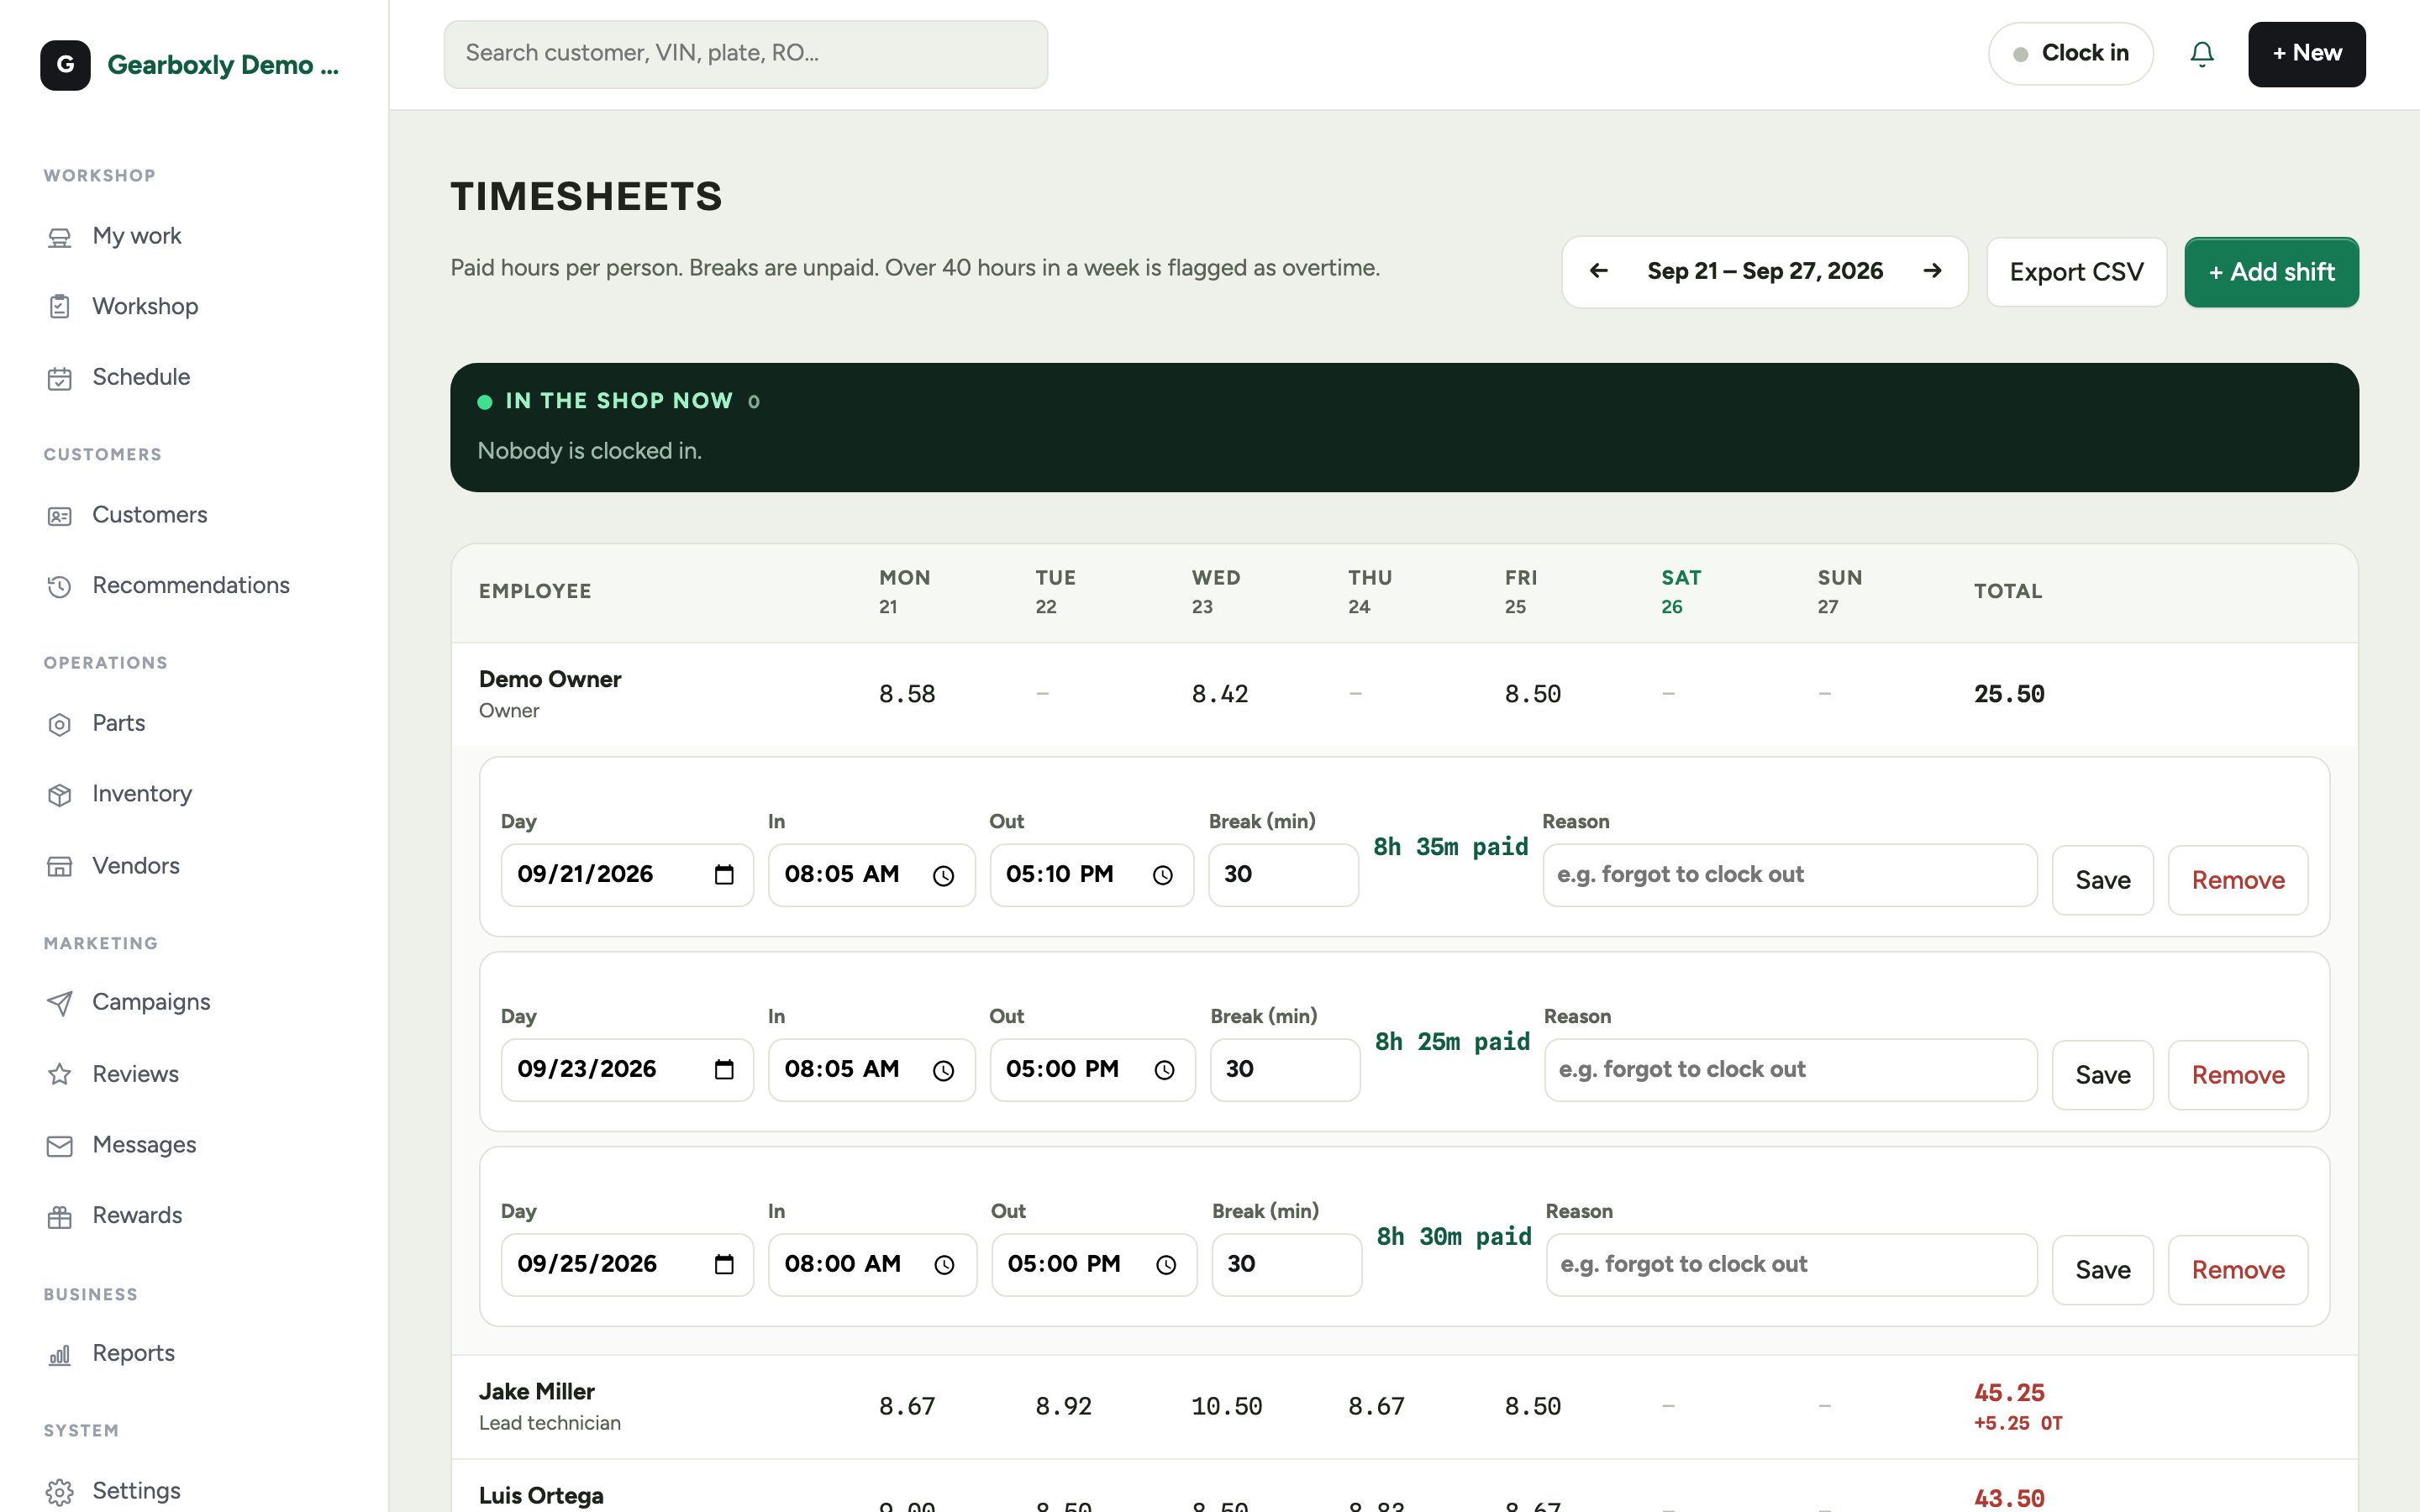Click the Campaigns paper plane icon
Image resolution: width=2420 pixels, height=1512 pixels.
[60, 1003]
